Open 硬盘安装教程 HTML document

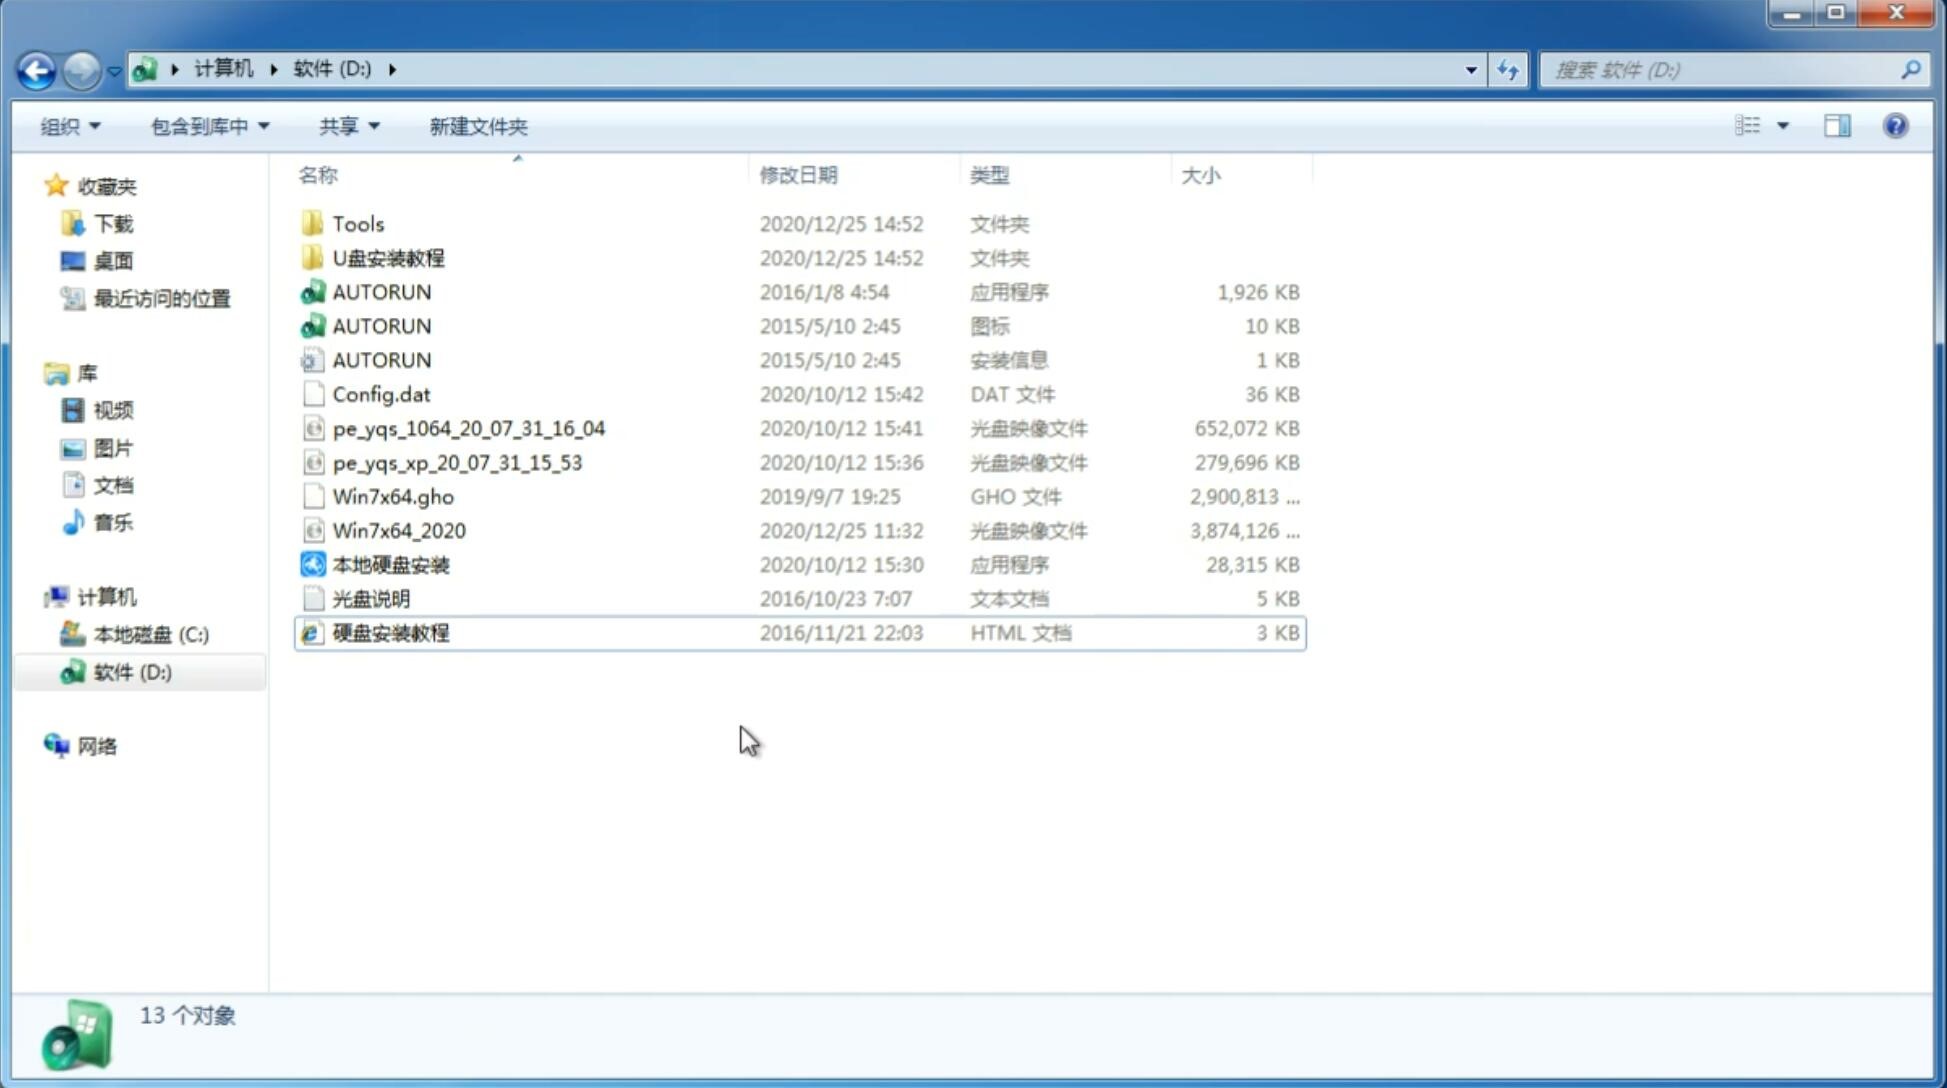pyautogui.click(x=389, y=632)
